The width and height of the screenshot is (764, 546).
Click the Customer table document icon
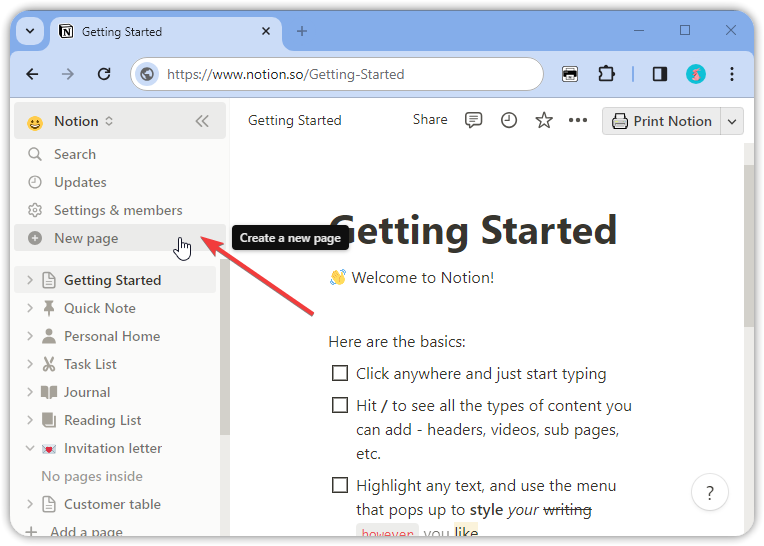pos(49,504)
